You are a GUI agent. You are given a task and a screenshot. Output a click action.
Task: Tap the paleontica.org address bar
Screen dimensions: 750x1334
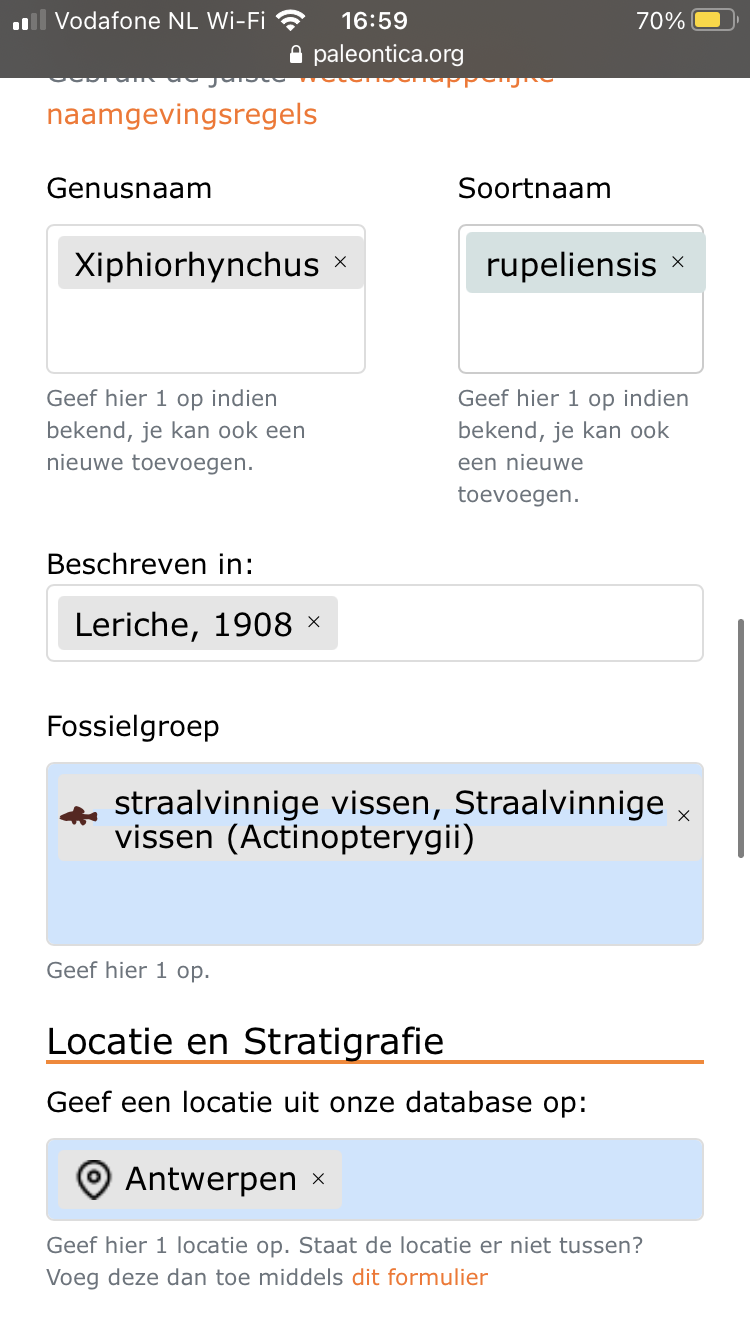pyautogui.click(x=388, y=54)
